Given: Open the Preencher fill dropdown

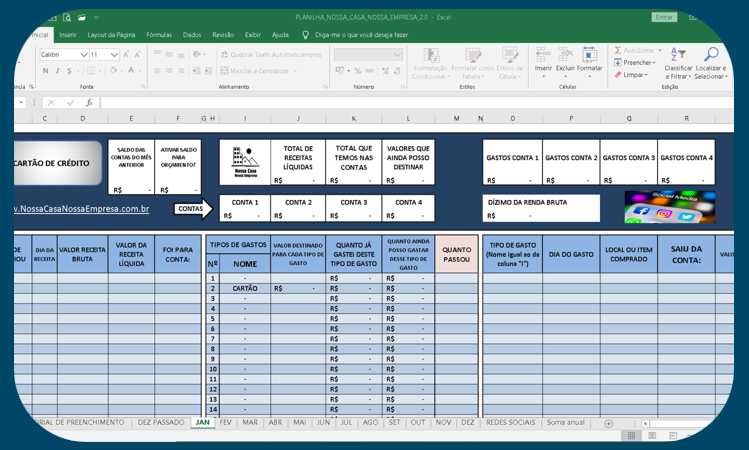Looking at the screenshot, I should tap(637, 62).
